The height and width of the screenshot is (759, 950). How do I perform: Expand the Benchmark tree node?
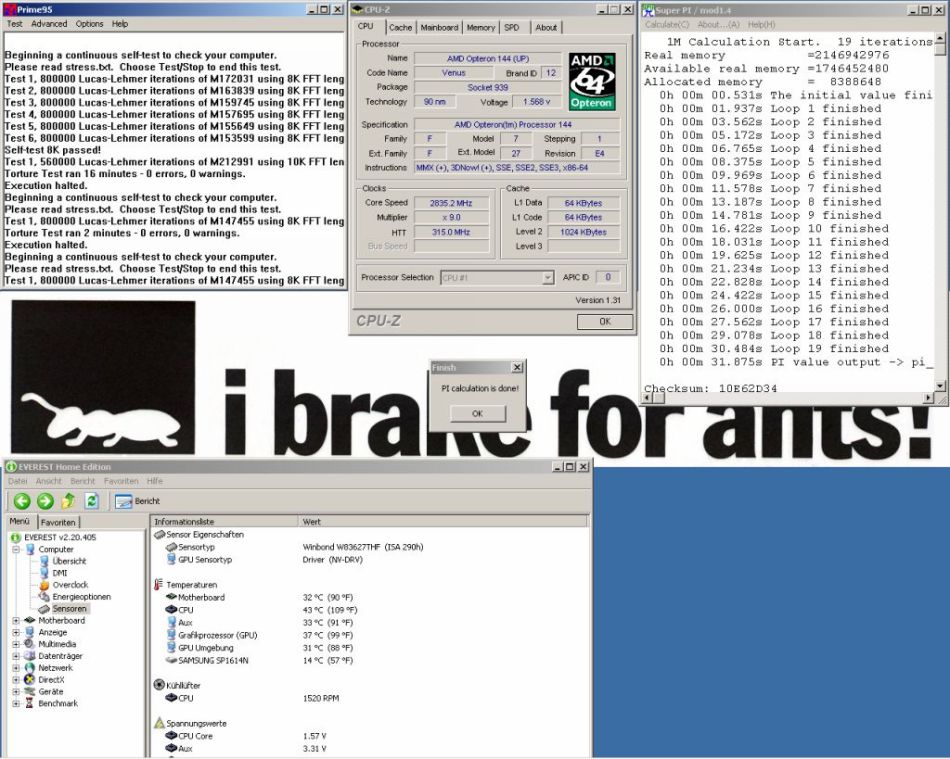[x=16, y=703]
